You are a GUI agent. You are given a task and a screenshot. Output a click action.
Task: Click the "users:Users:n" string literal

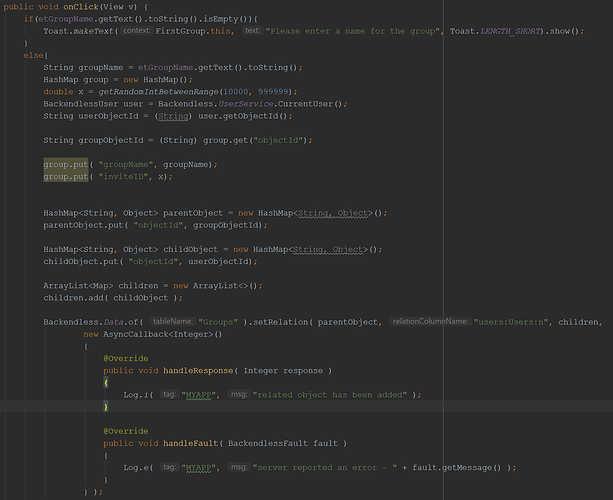(x=511, y=322)
